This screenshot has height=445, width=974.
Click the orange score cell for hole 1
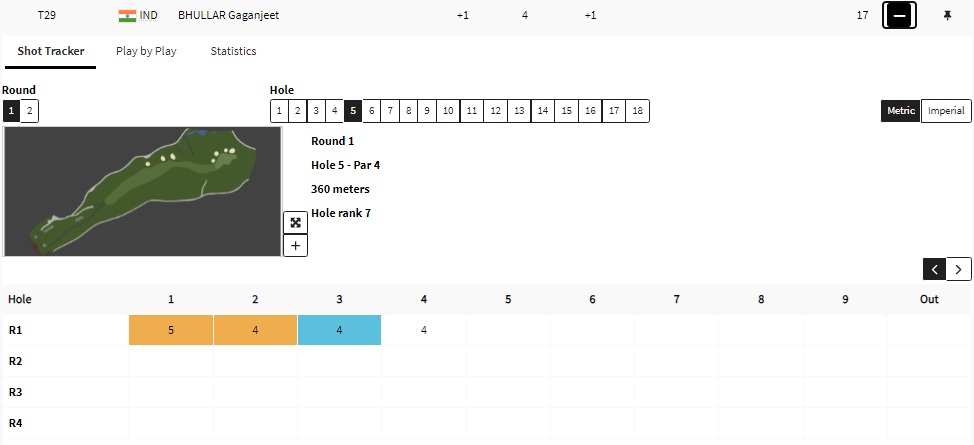(171, 330)
